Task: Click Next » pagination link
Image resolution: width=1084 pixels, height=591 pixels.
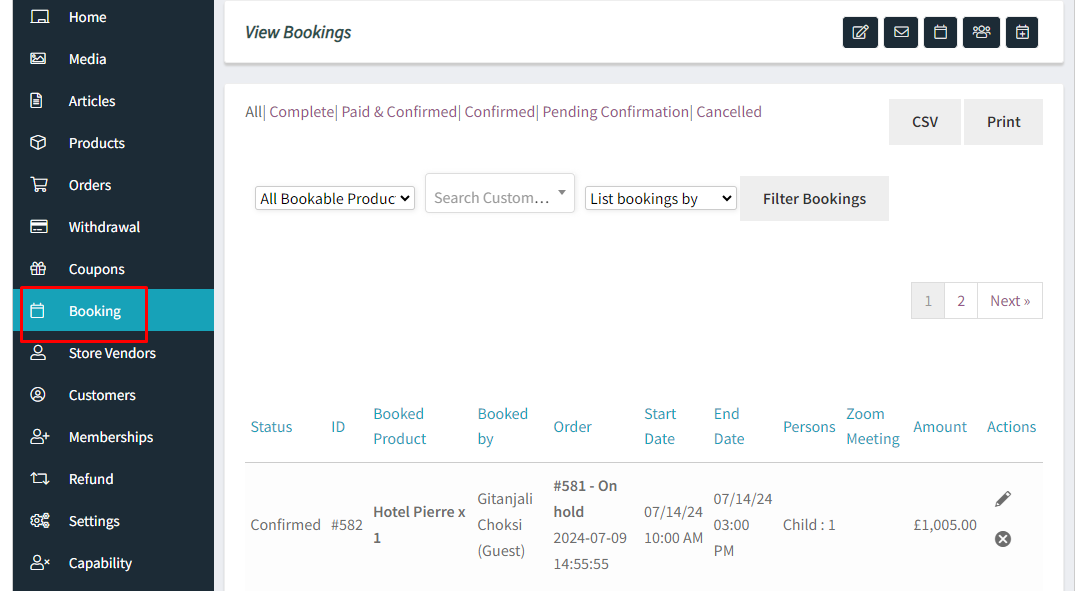Action: (1010, 301)
